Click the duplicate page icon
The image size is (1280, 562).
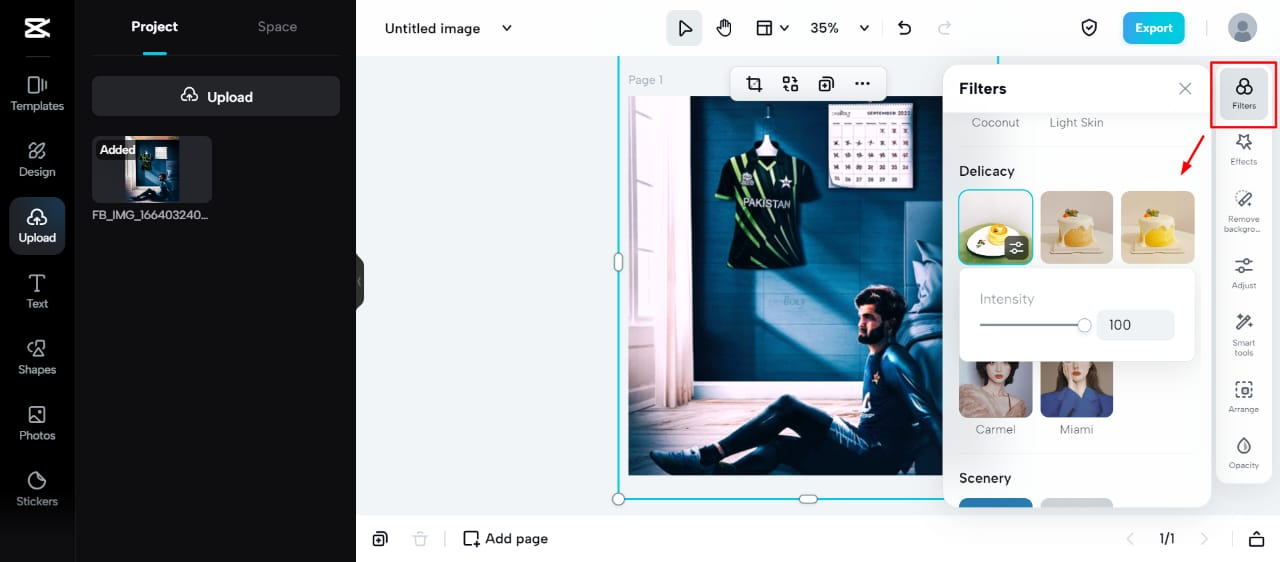pyautogui.click(x=380, y=539)
